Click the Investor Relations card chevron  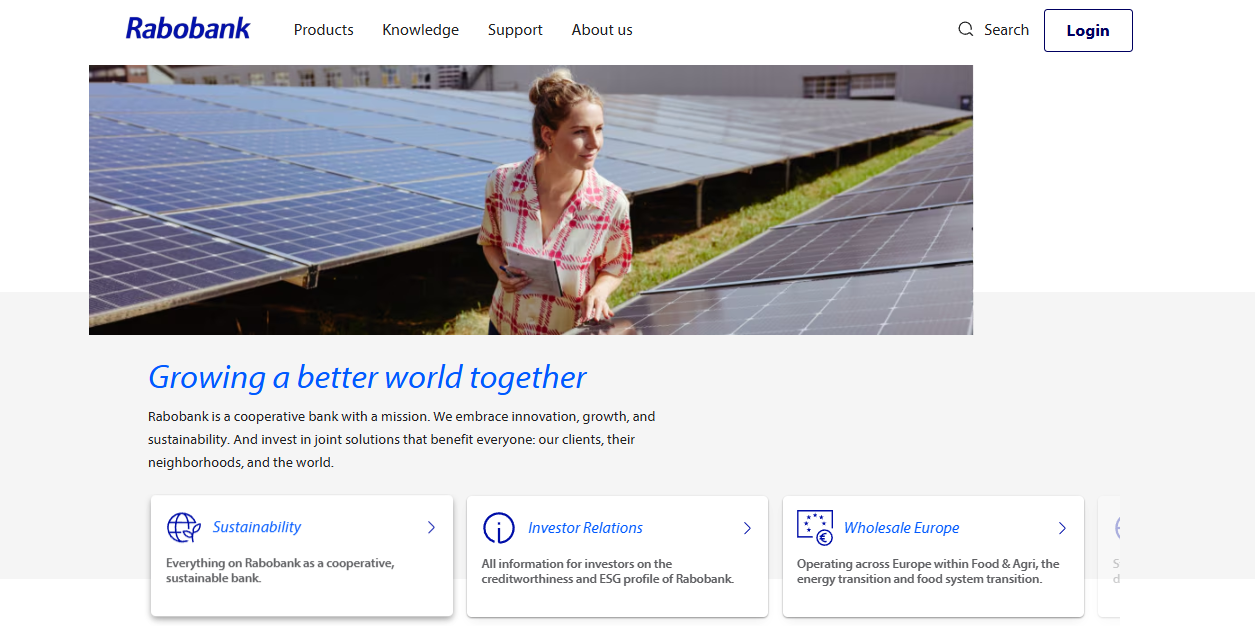pos(747,528)
